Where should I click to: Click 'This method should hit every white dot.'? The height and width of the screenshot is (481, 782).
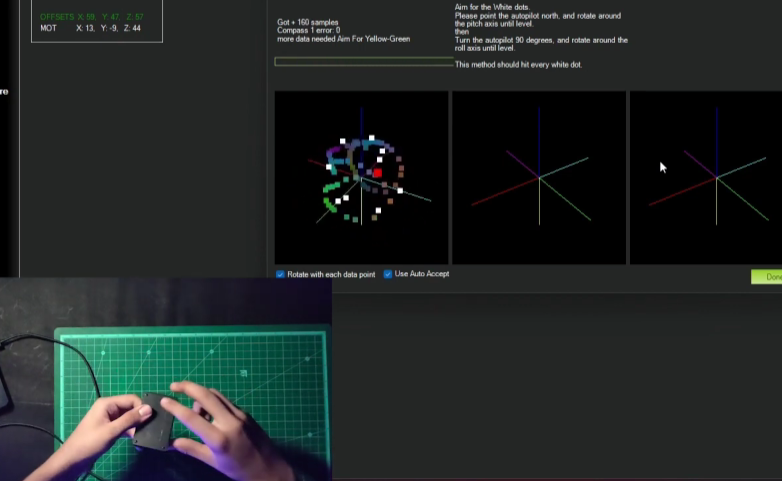(518, 64)
